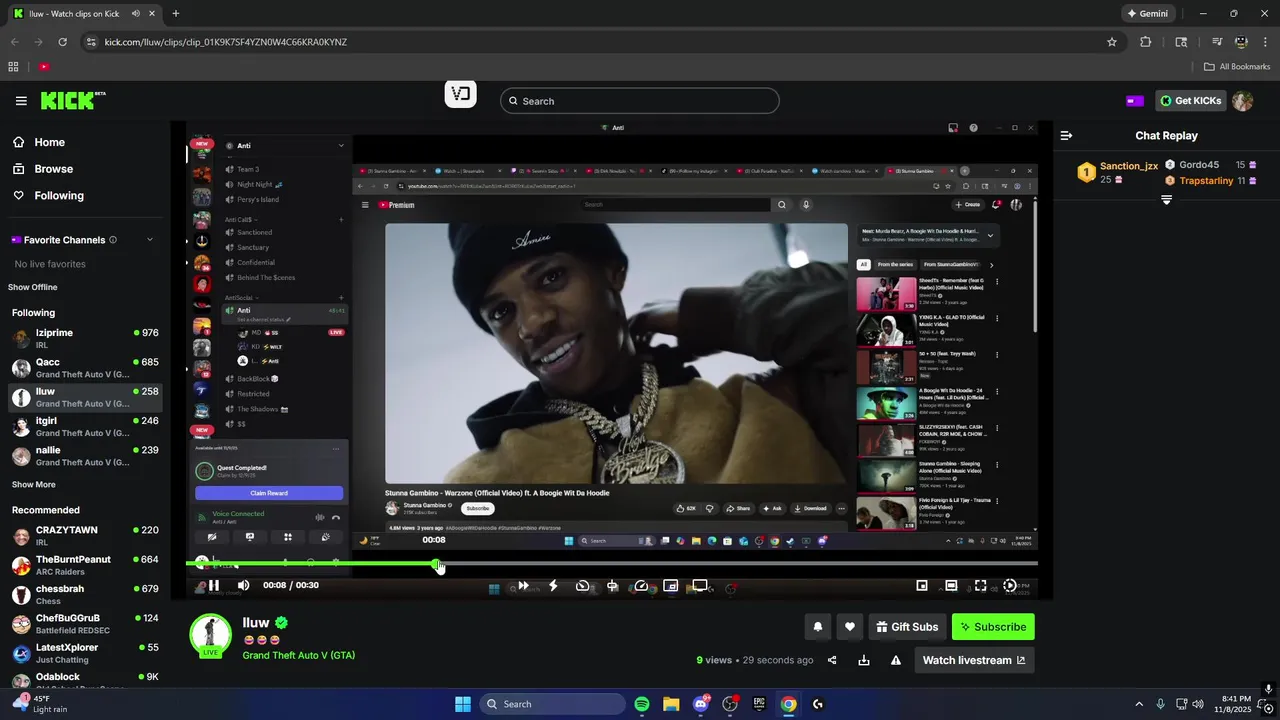Screen dimensions: 1280x720
Task: Click the Gift Subs button
Action: (x=907, y=627)
